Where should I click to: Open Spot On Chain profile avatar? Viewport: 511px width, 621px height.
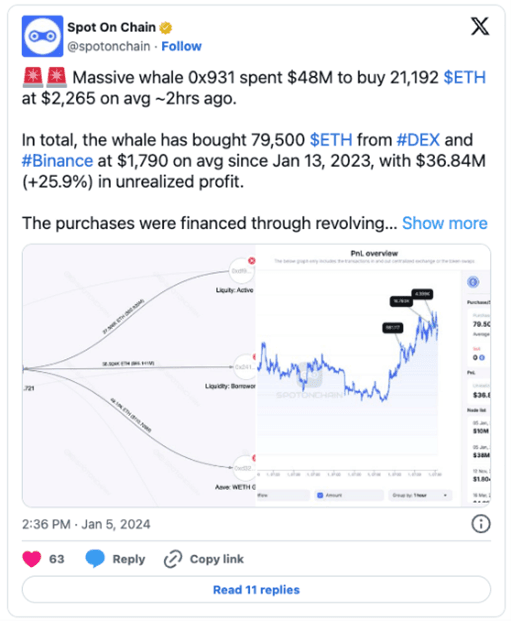[42, 36]
